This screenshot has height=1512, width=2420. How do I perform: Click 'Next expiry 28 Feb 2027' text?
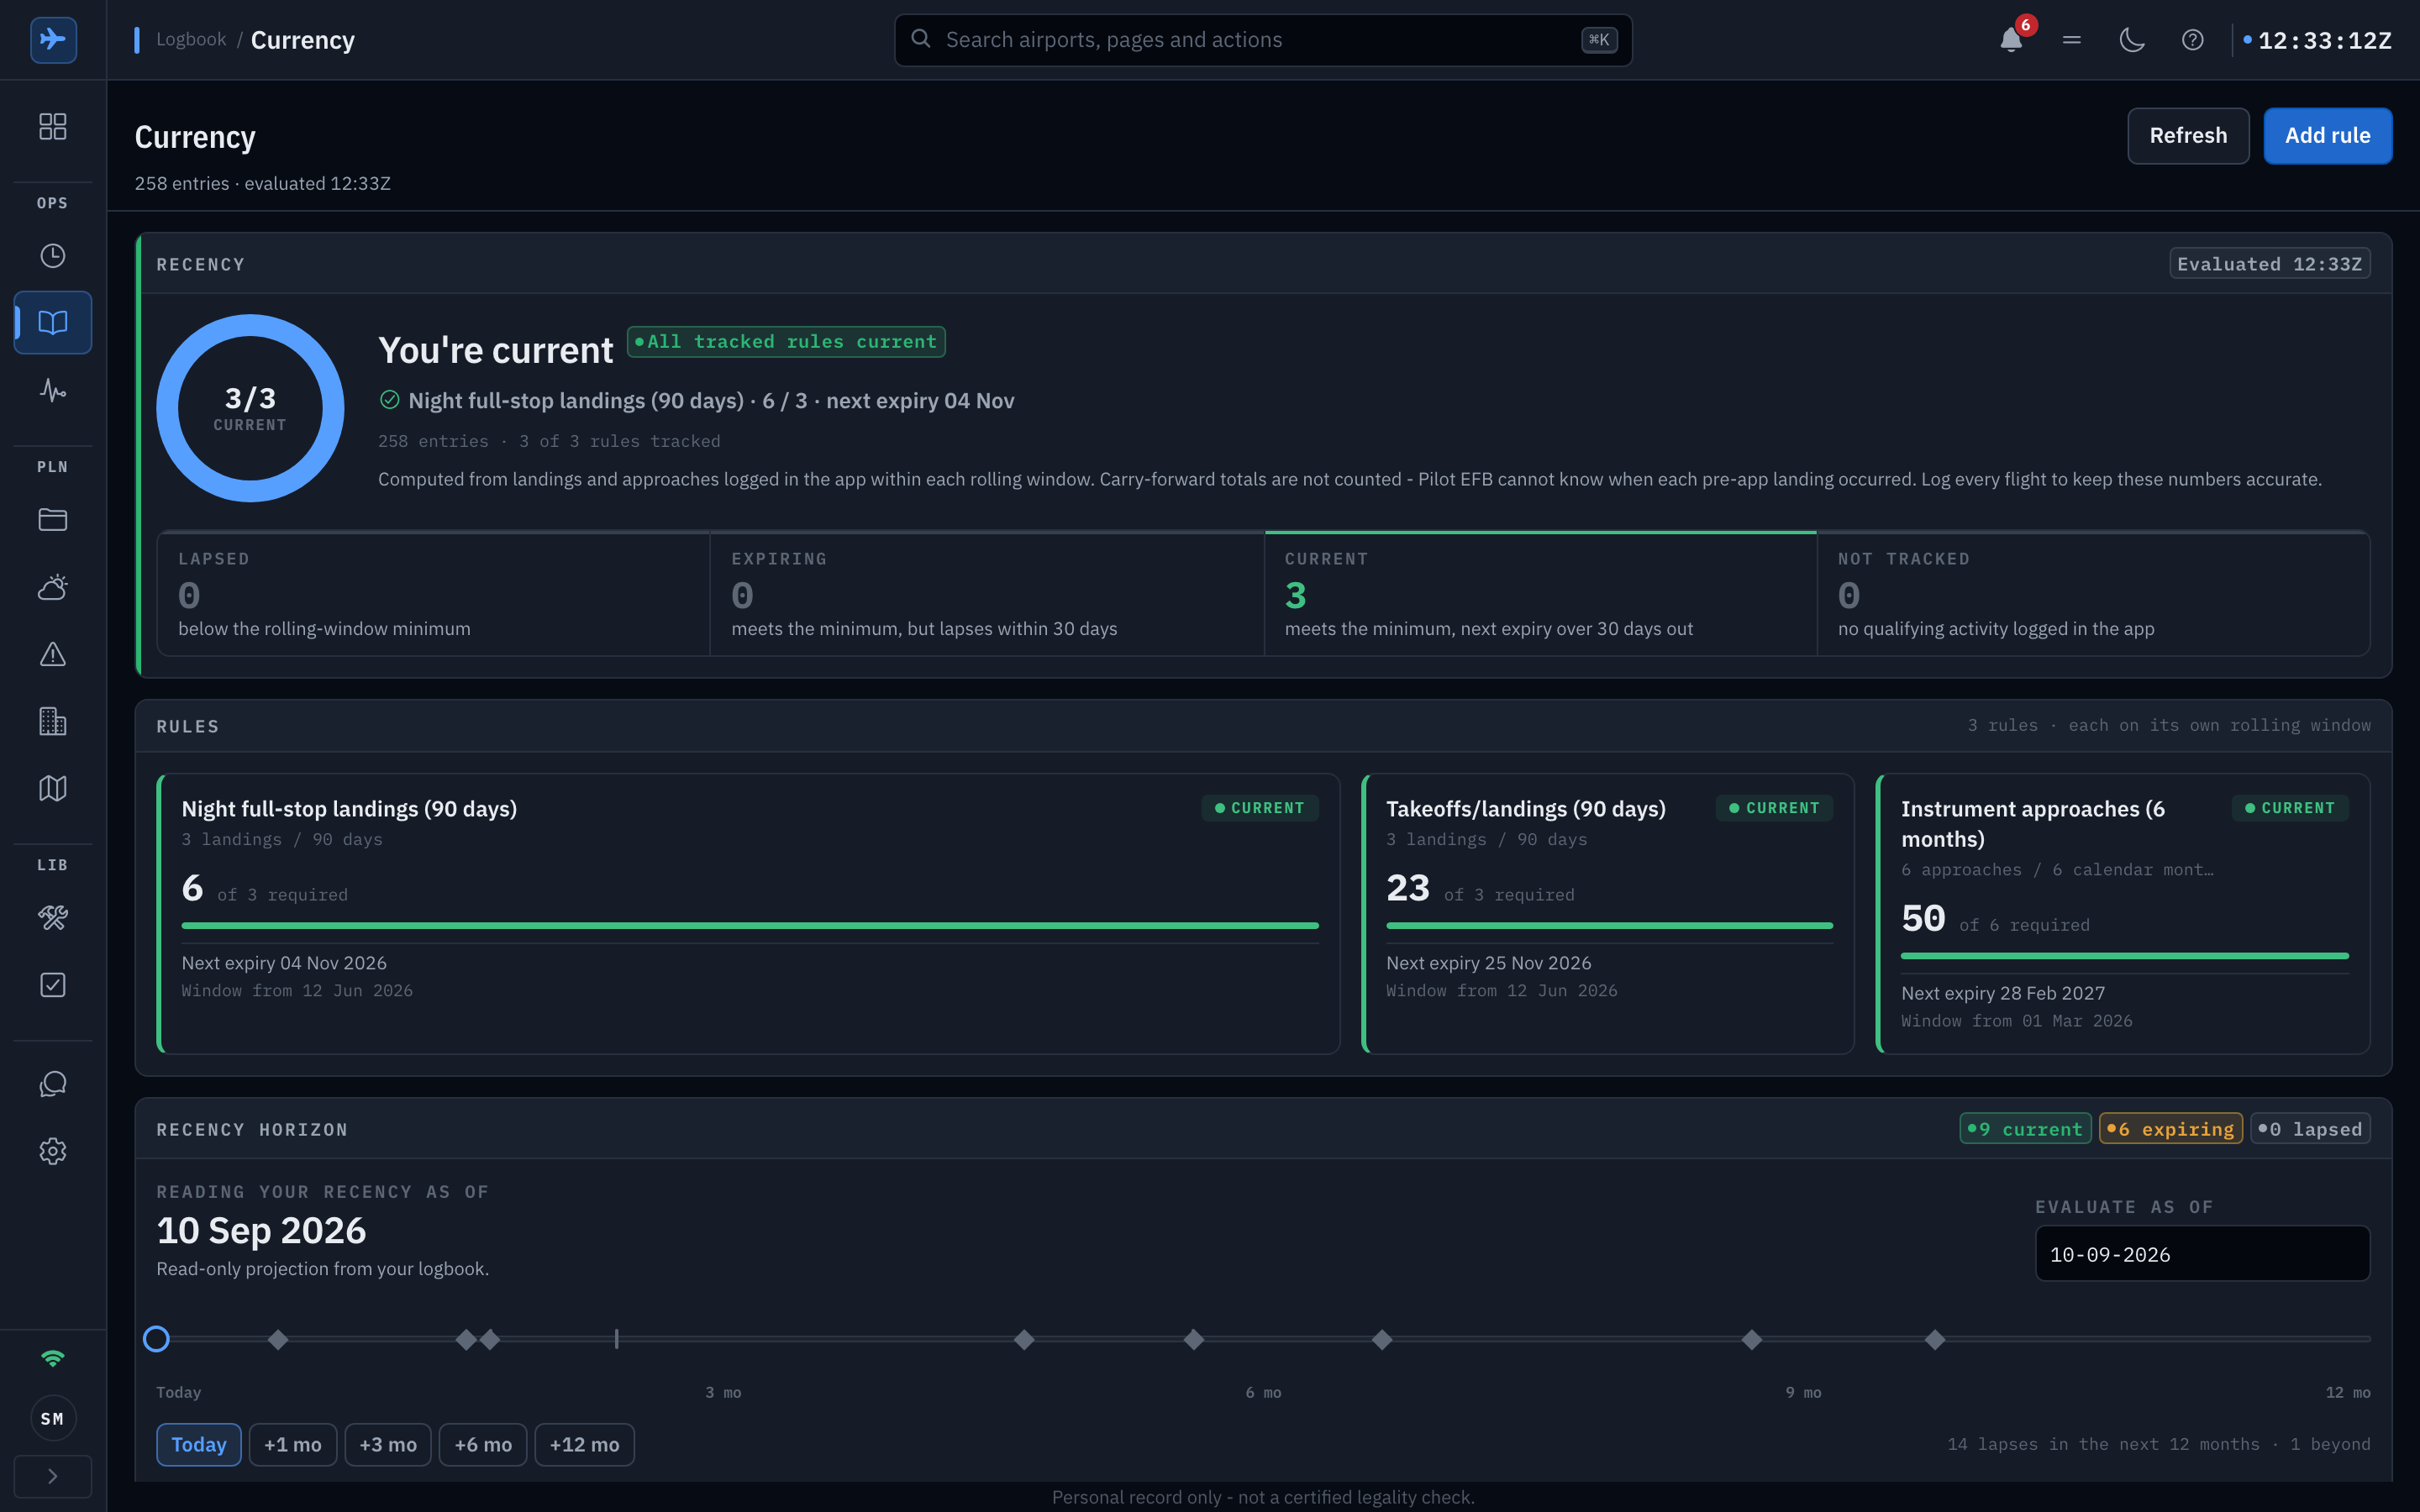point(2003,992)
